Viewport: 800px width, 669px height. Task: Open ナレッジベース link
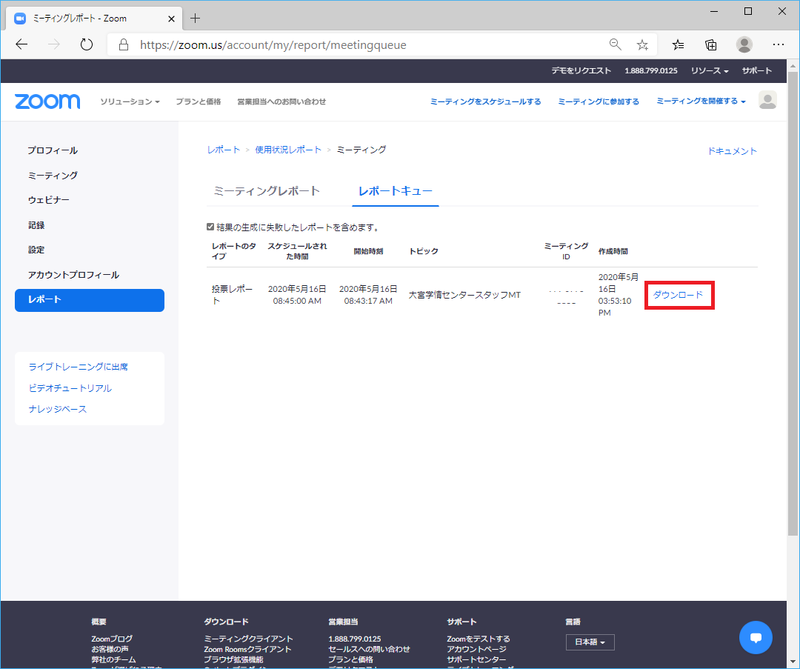pos(58,409)
